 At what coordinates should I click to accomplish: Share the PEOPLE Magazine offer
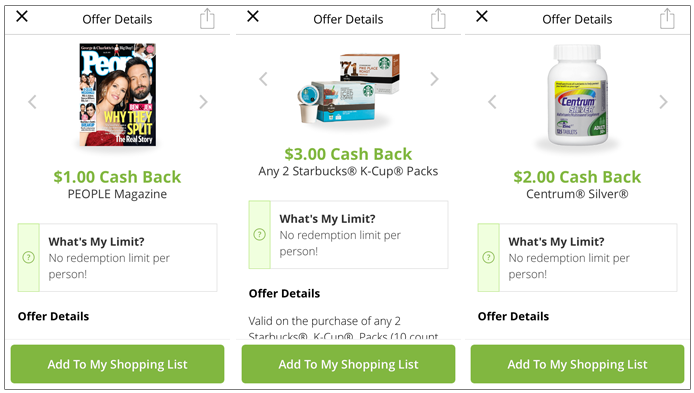207,19
